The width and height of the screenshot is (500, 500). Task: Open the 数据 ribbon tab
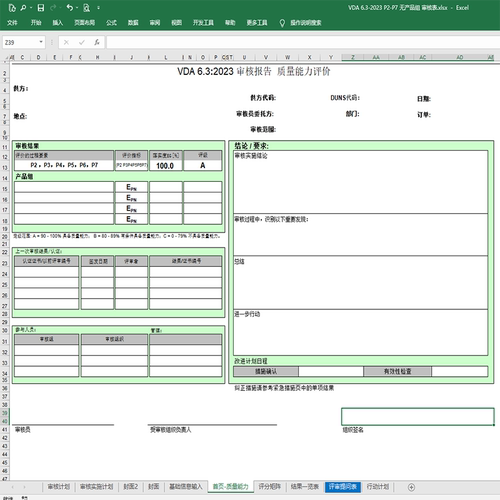(x=133, y=23)
